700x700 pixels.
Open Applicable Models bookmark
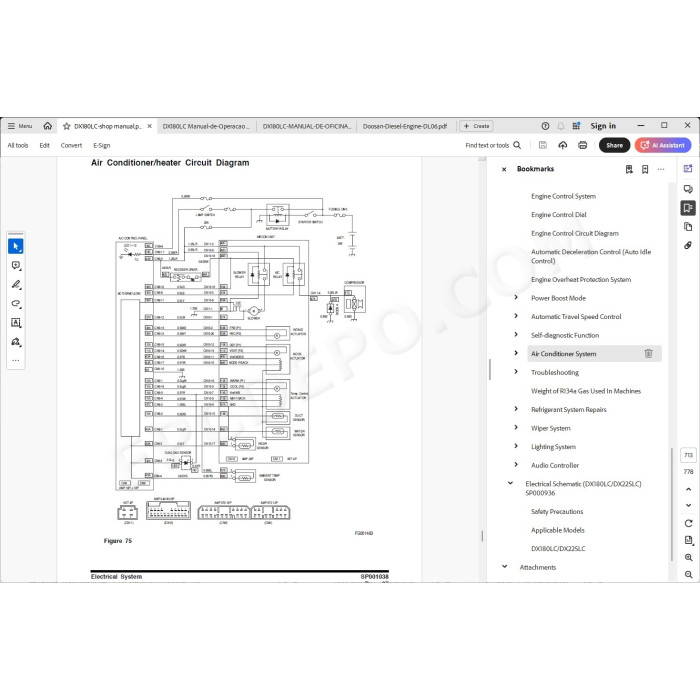point(558,530)
